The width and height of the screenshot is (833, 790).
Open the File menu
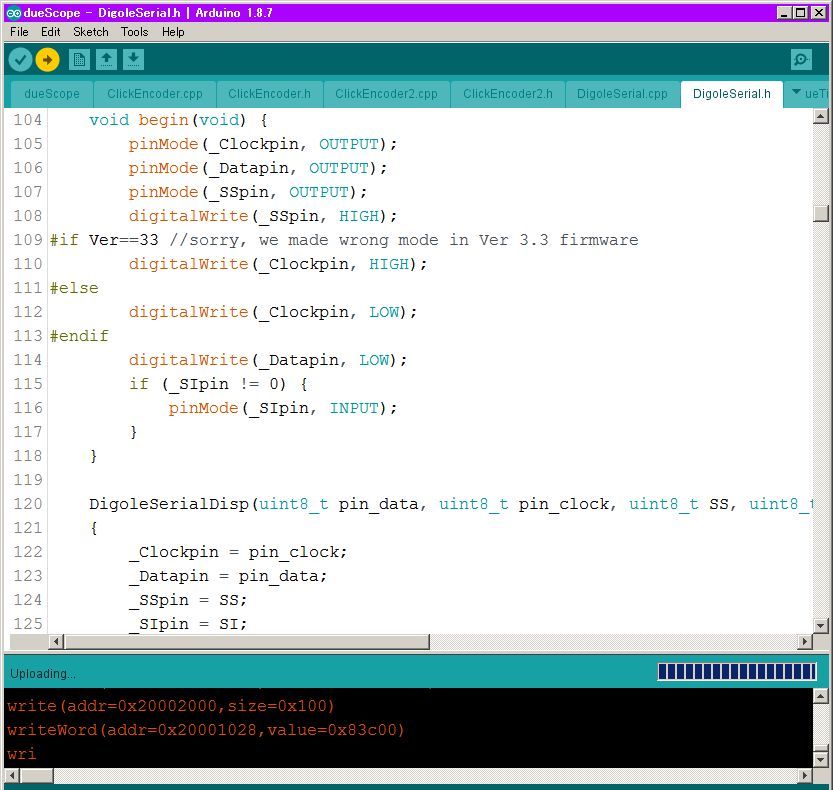tap(19, 32)
